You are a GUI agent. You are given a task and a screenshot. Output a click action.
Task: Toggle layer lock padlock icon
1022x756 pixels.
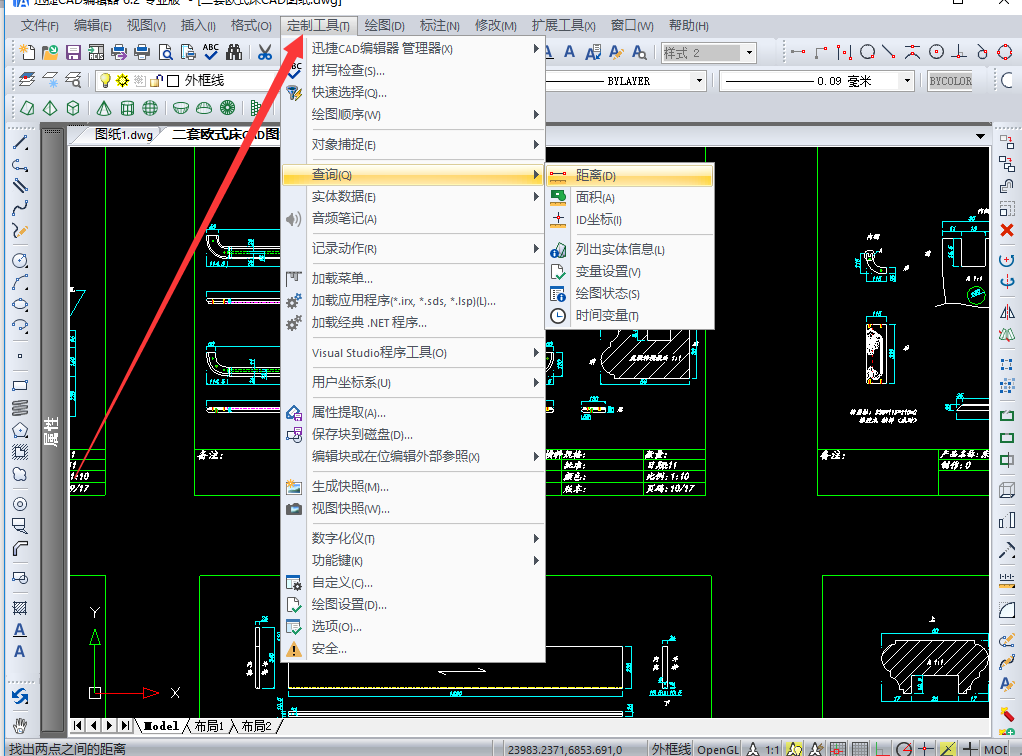(x=156, y=80)
